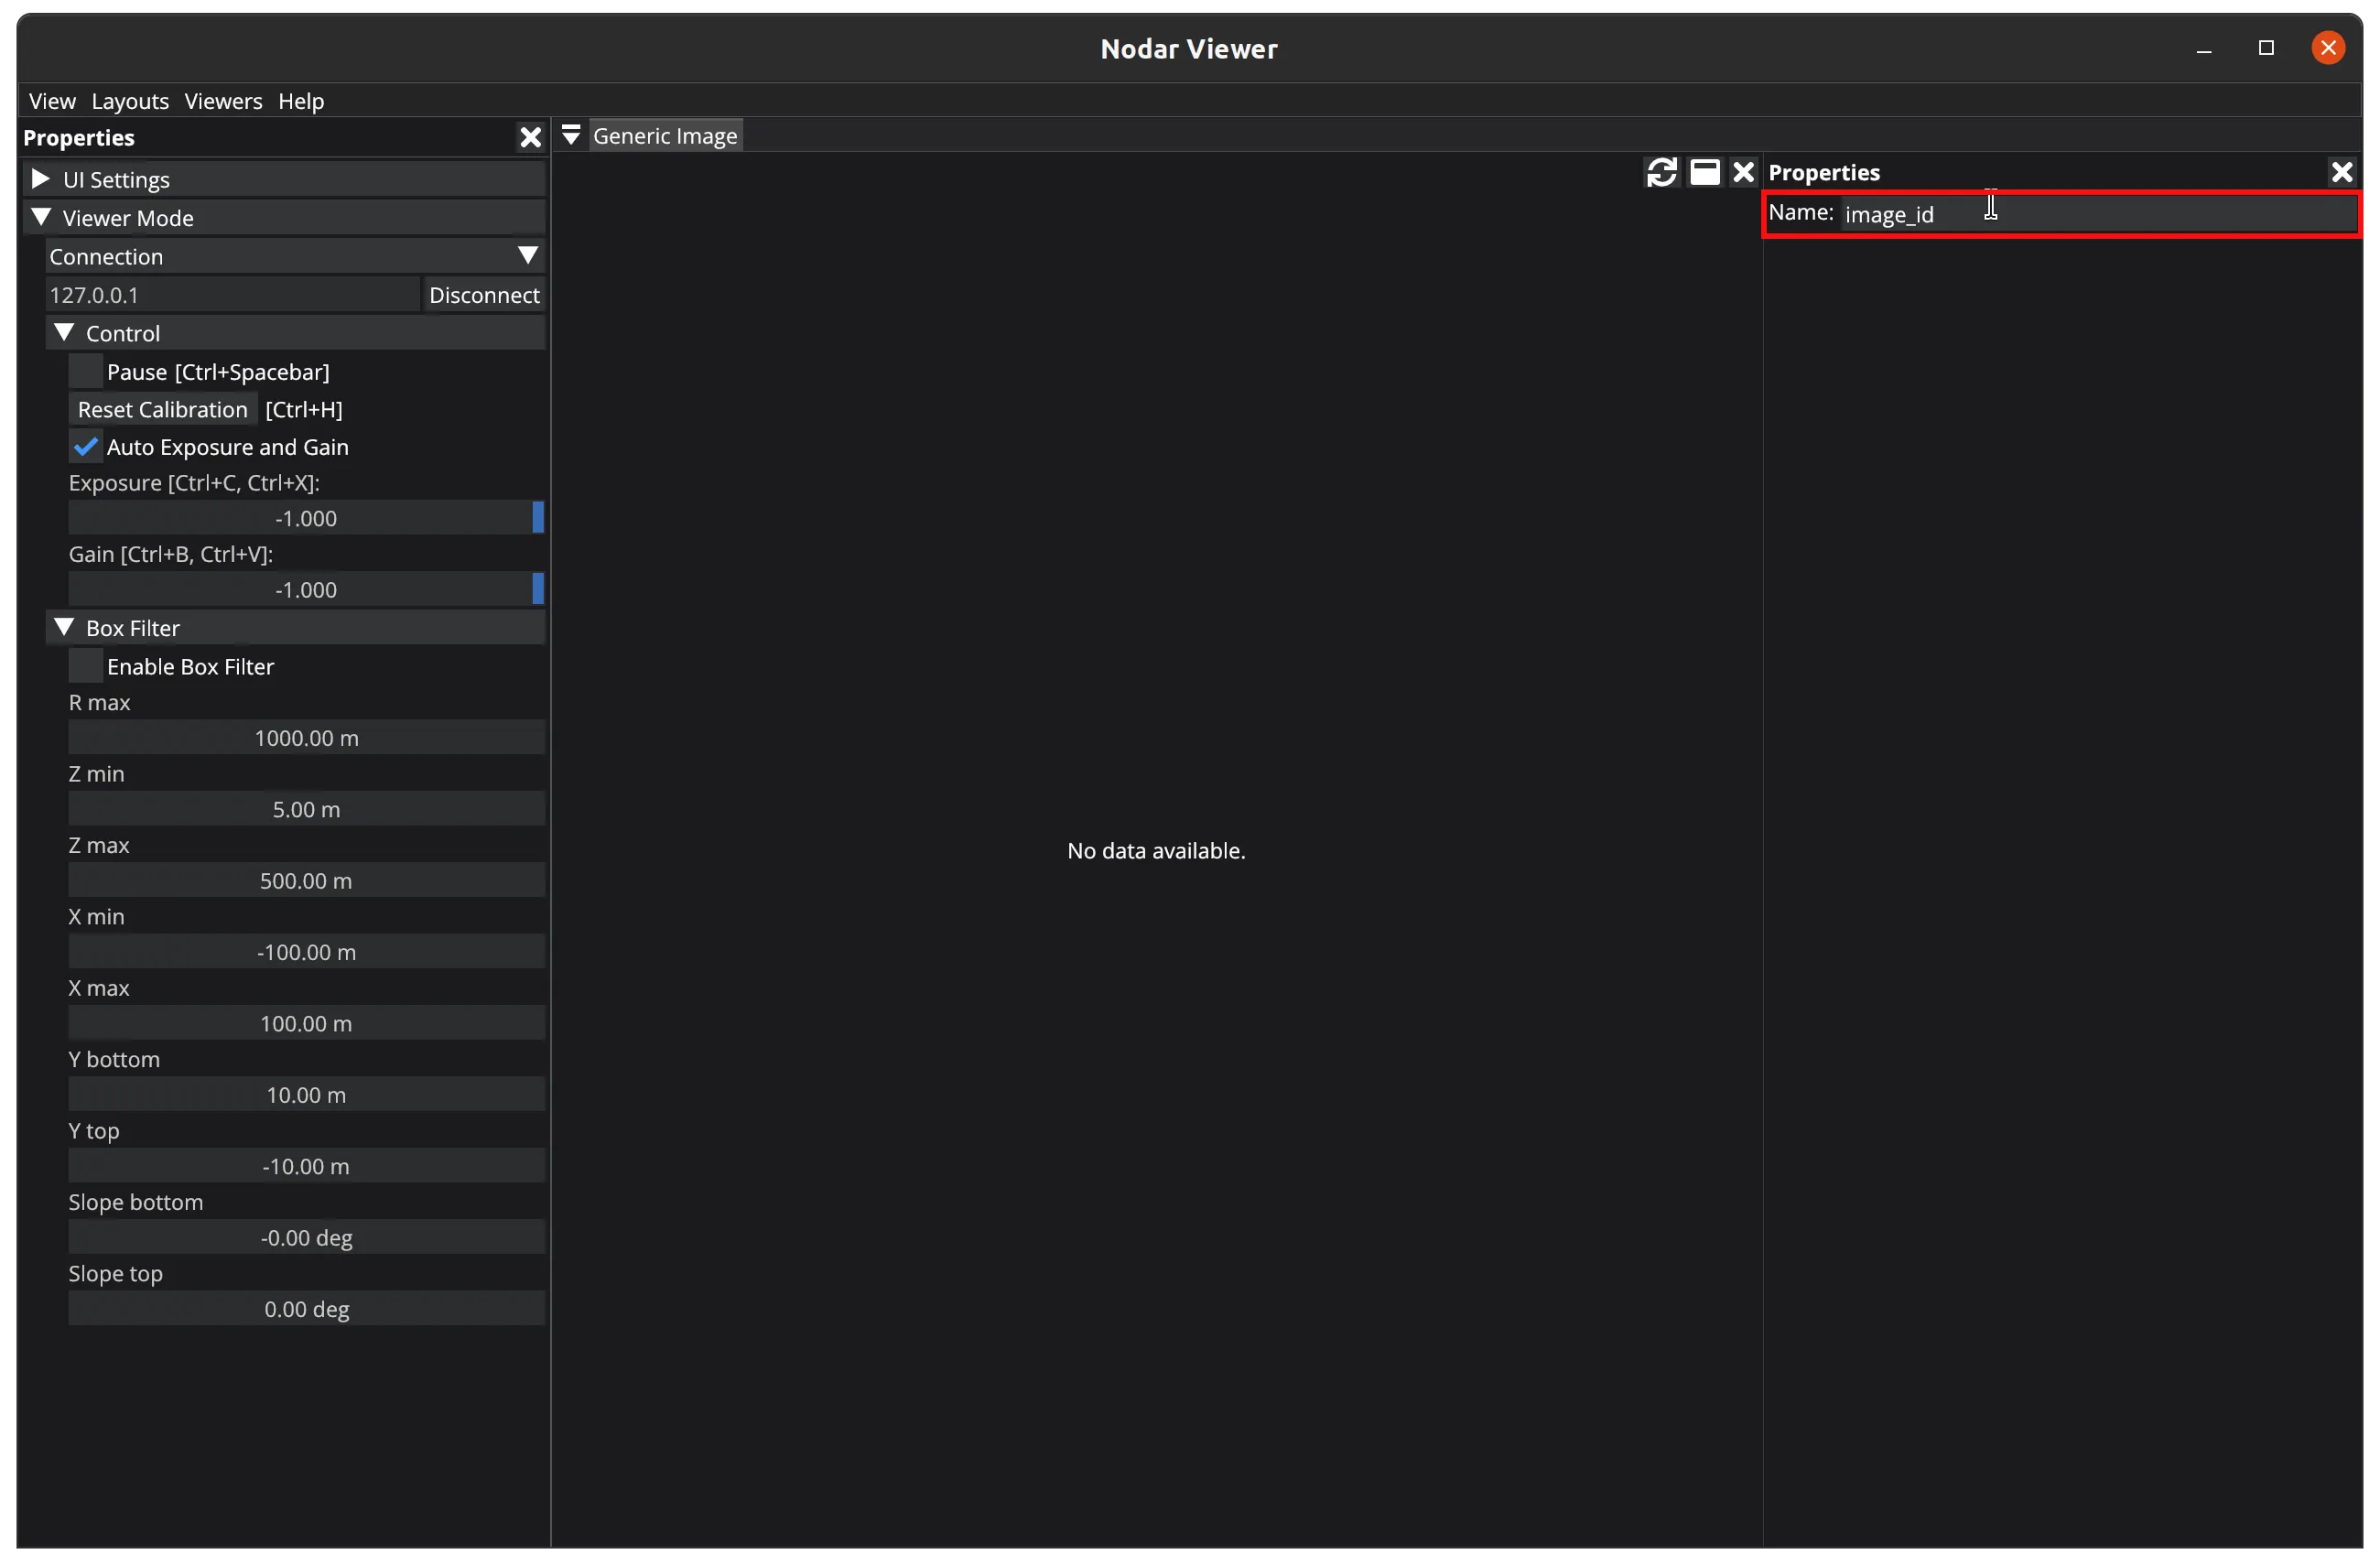Image resolution: width=2380 pixels, height=1565 pixels.
Task: Open the Viewers menu
Action: click(x=223, y=101)
